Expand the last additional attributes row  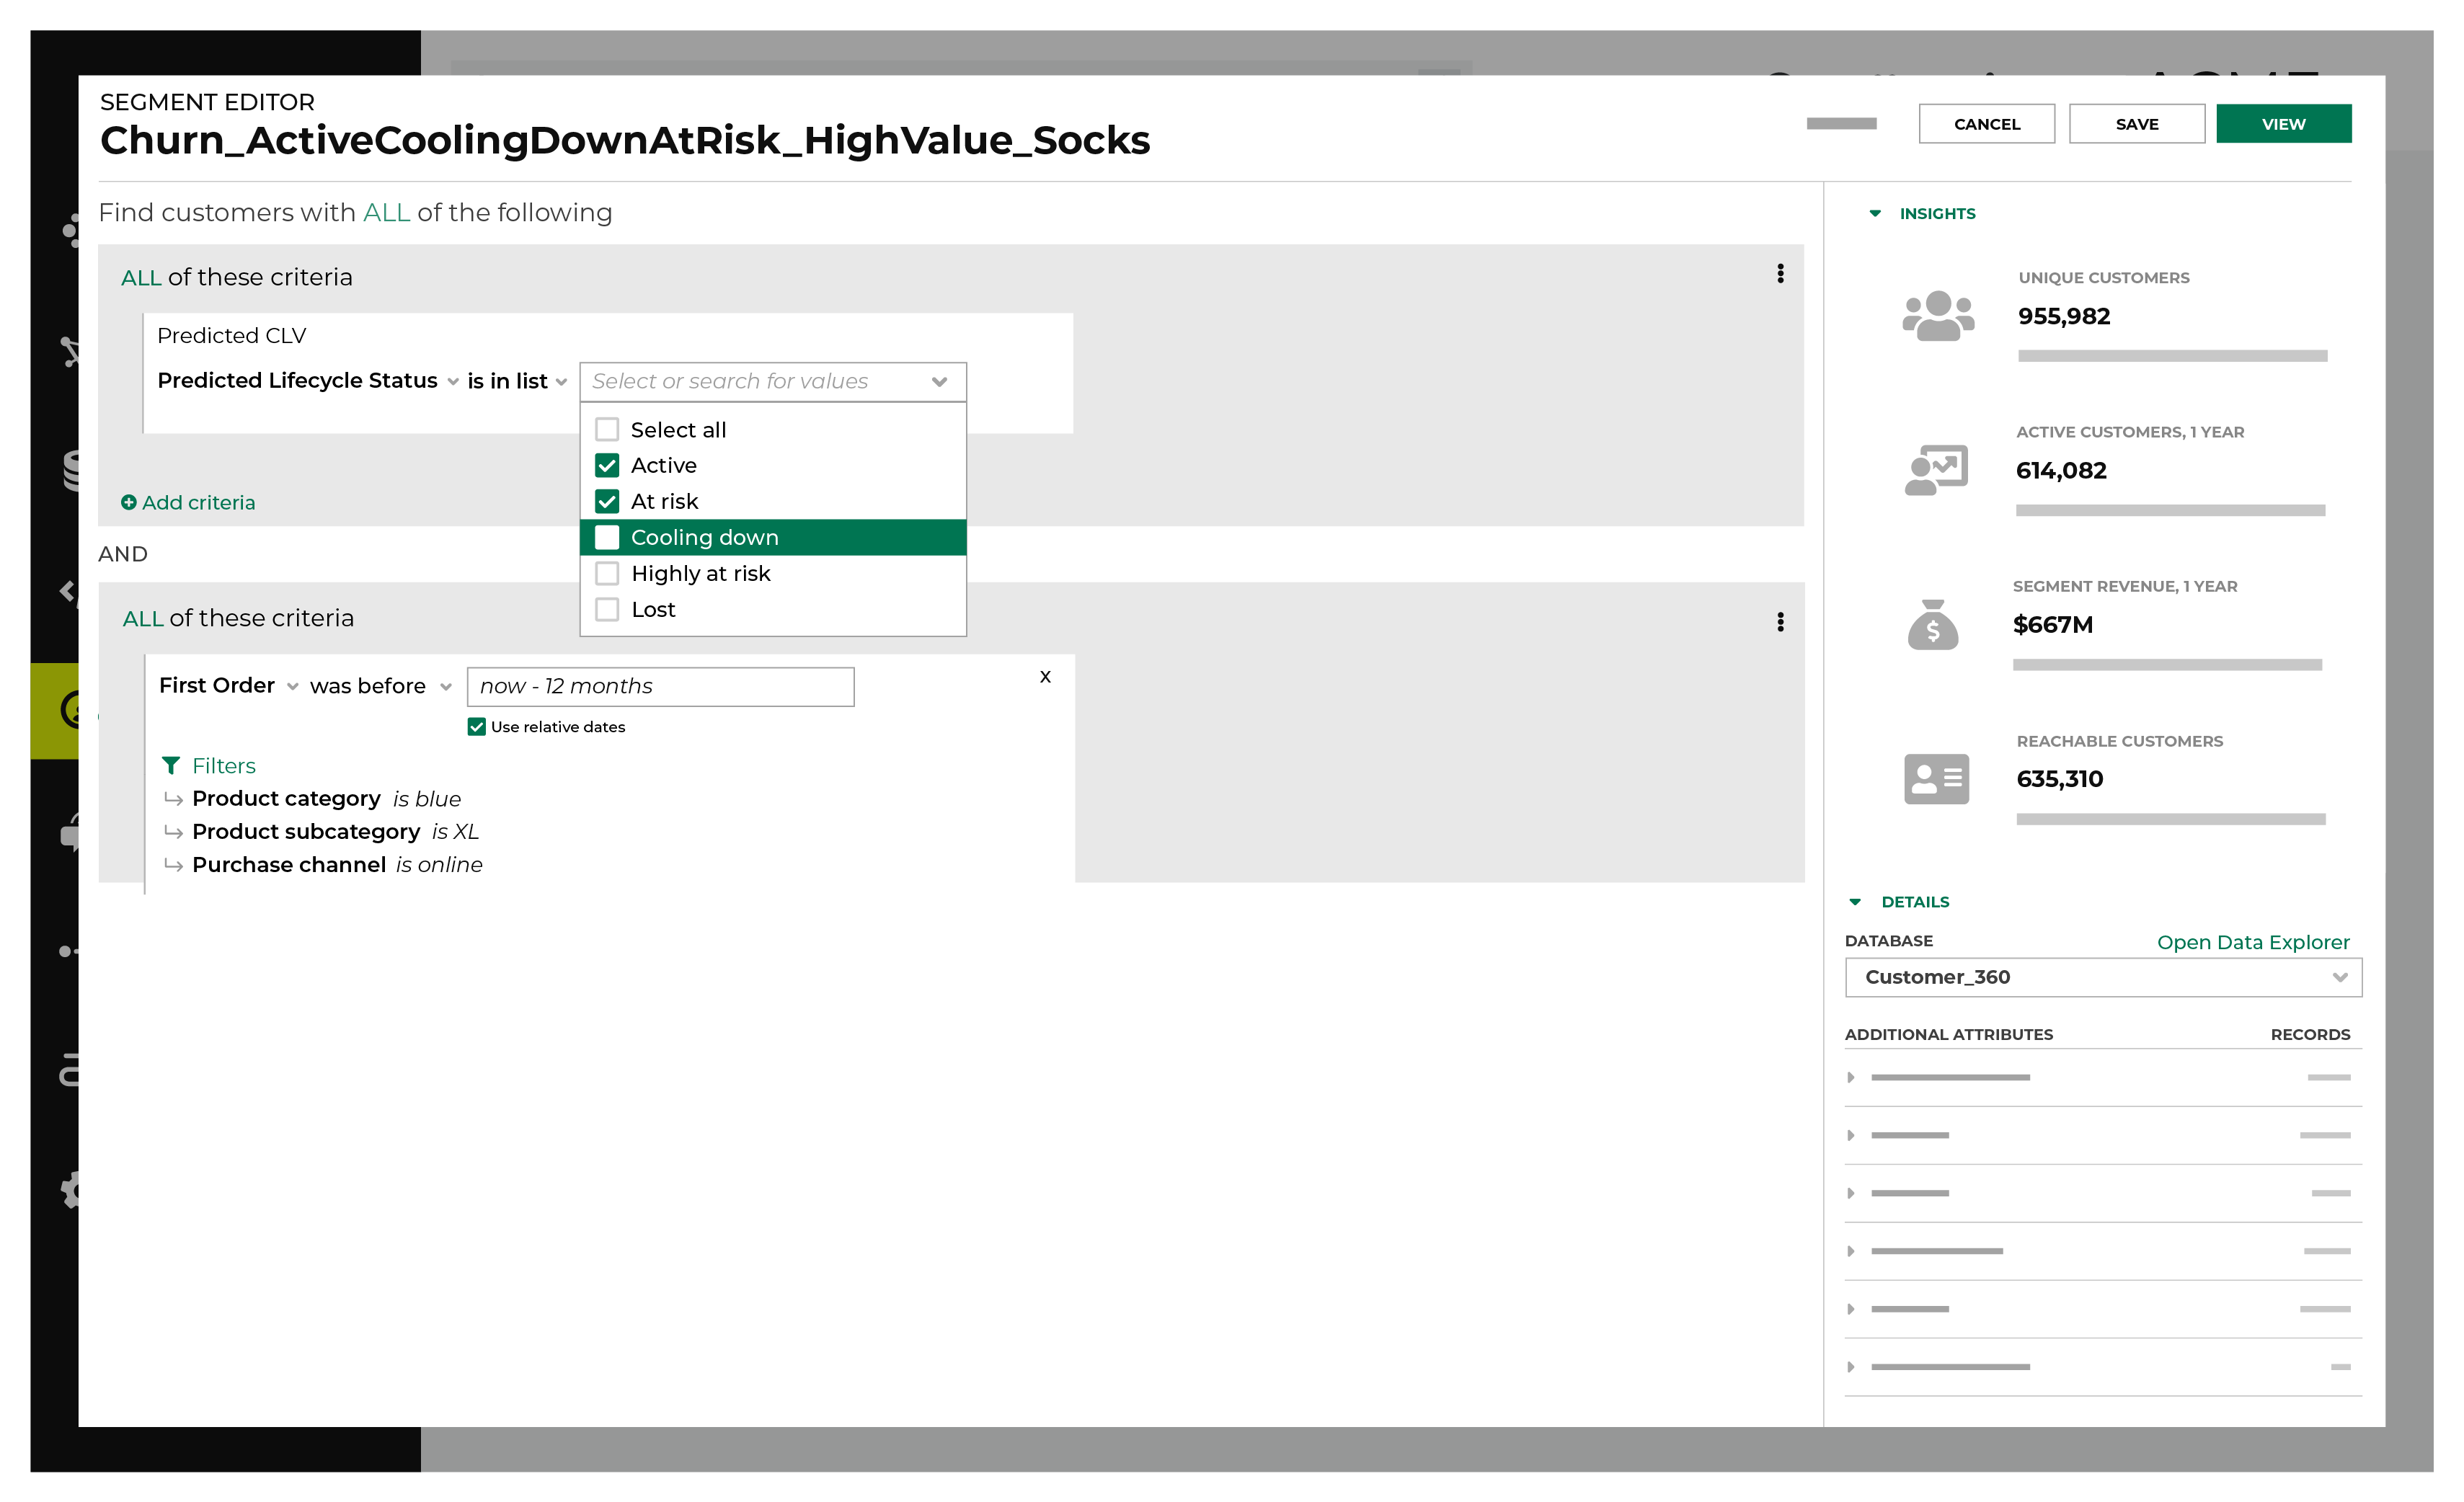[x=1851, y=1366]
